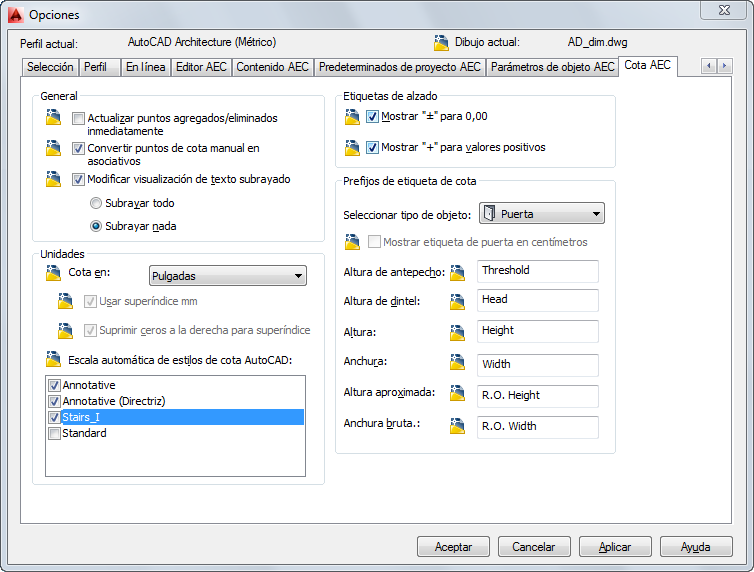Select the Cota AEC tab
754x572 pixels.
647,65
